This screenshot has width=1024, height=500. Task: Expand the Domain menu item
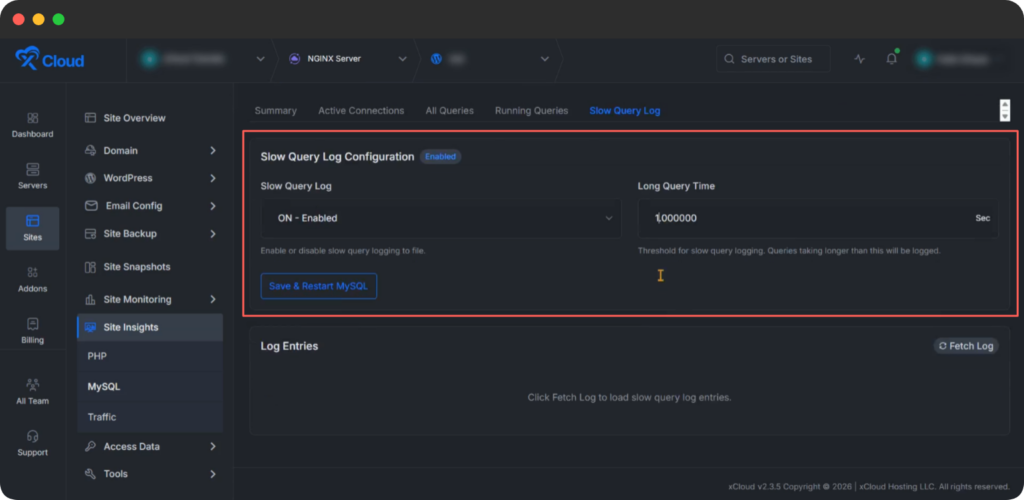150,151
